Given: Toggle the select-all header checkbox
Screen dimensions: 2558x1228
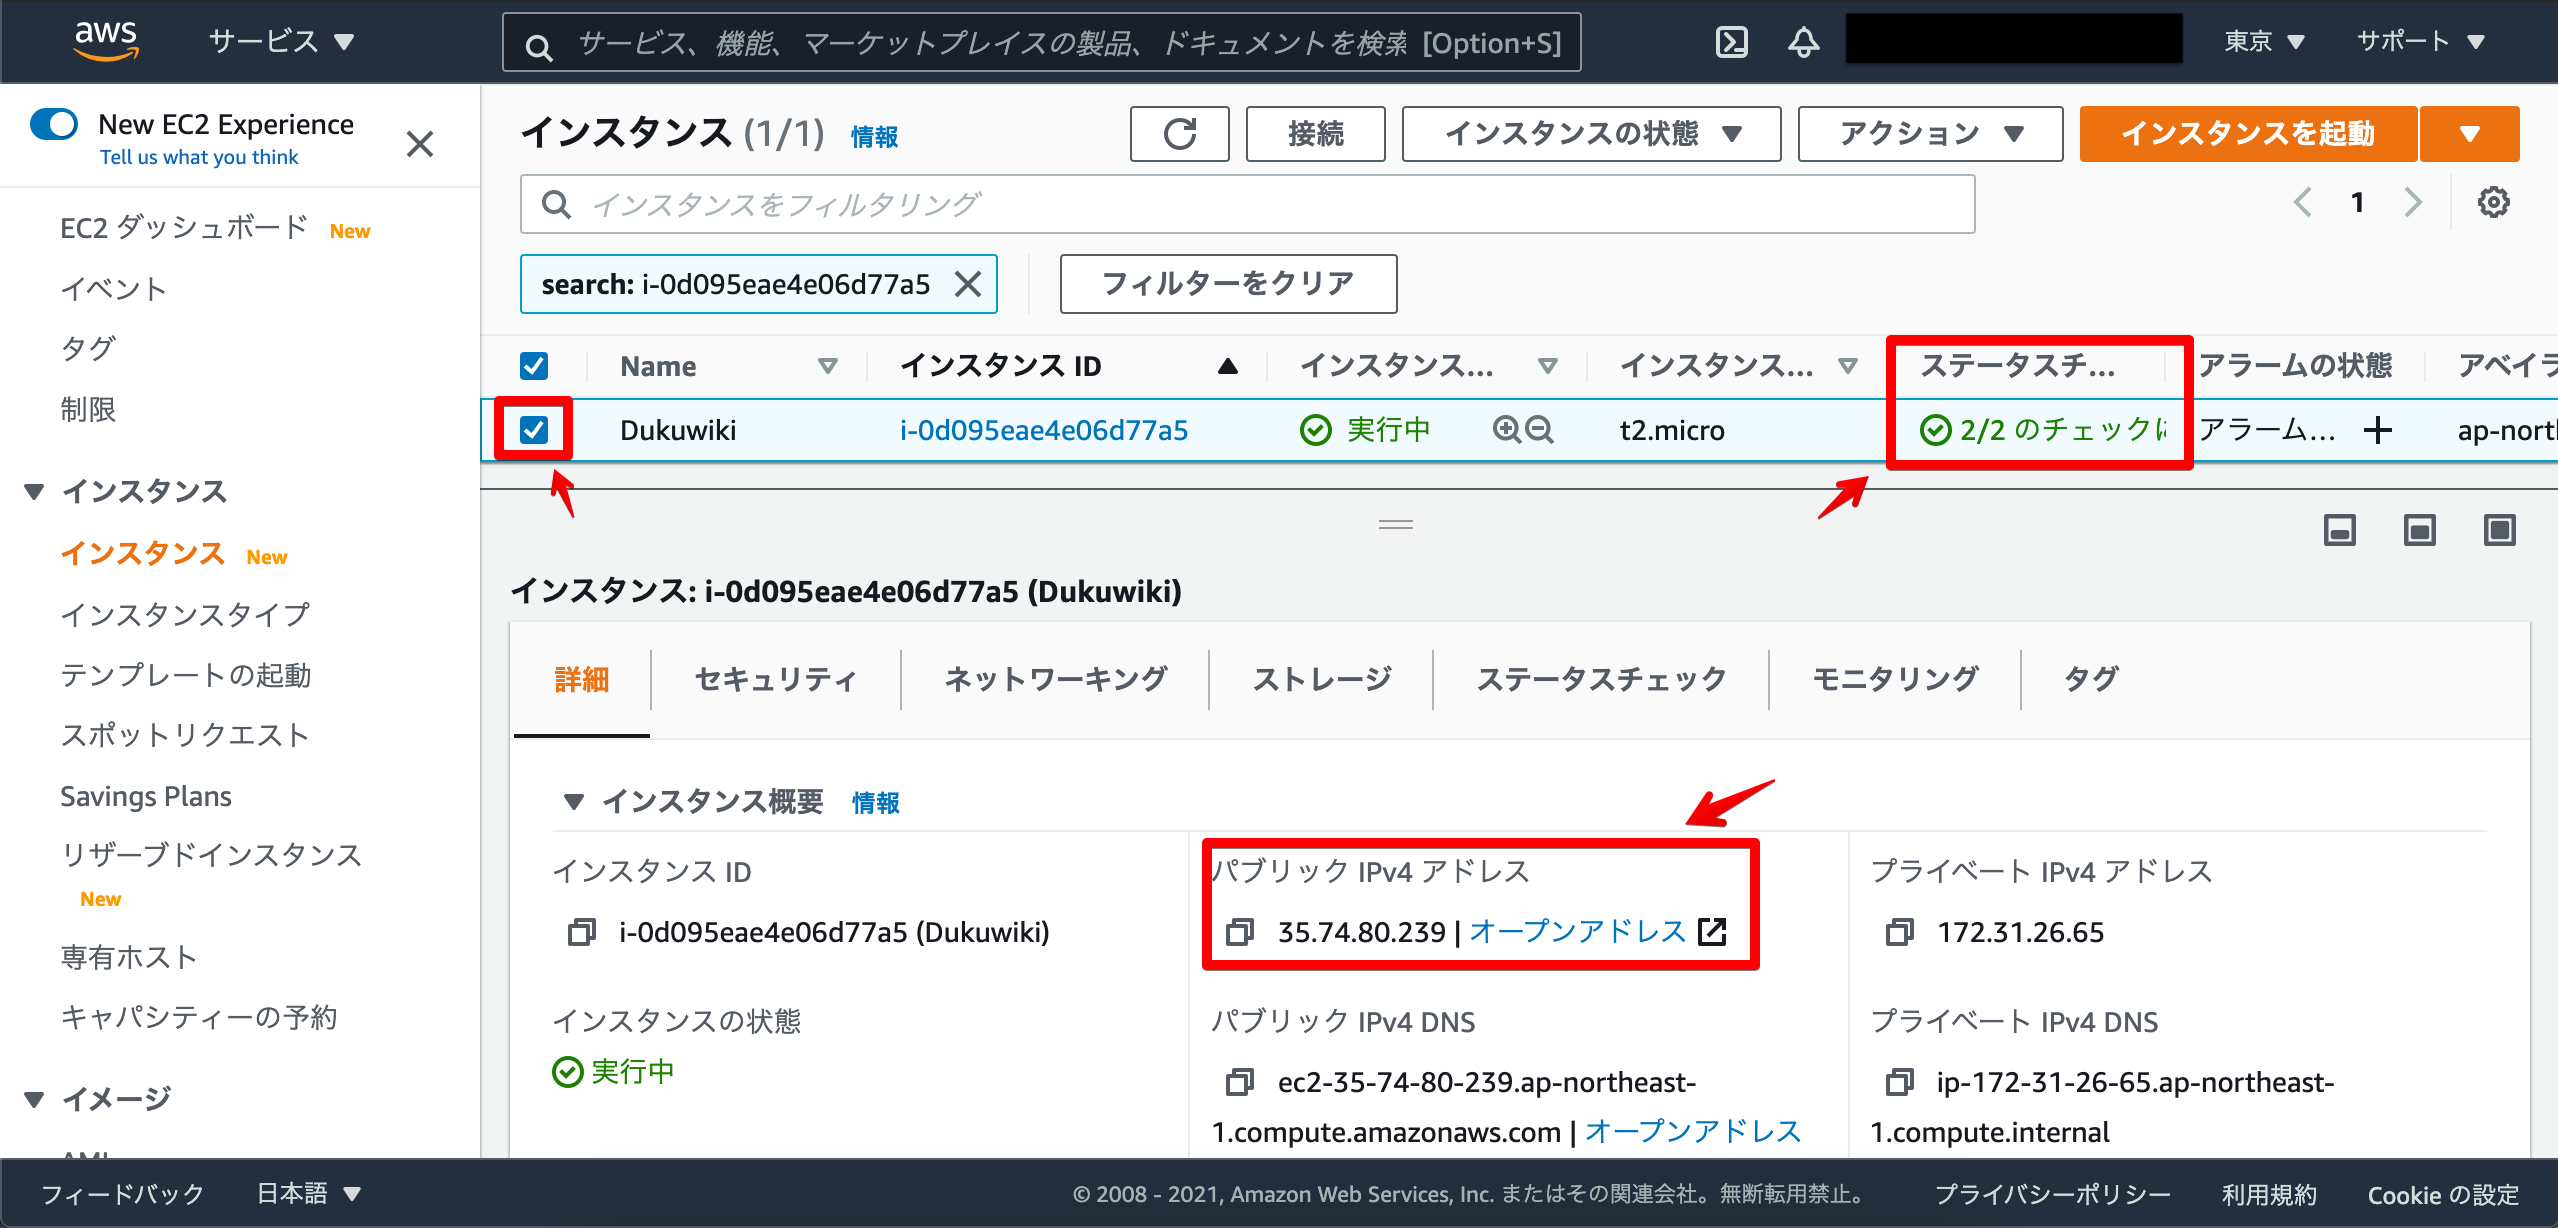Looking at the screenshot, I should (x=534, y=366).
